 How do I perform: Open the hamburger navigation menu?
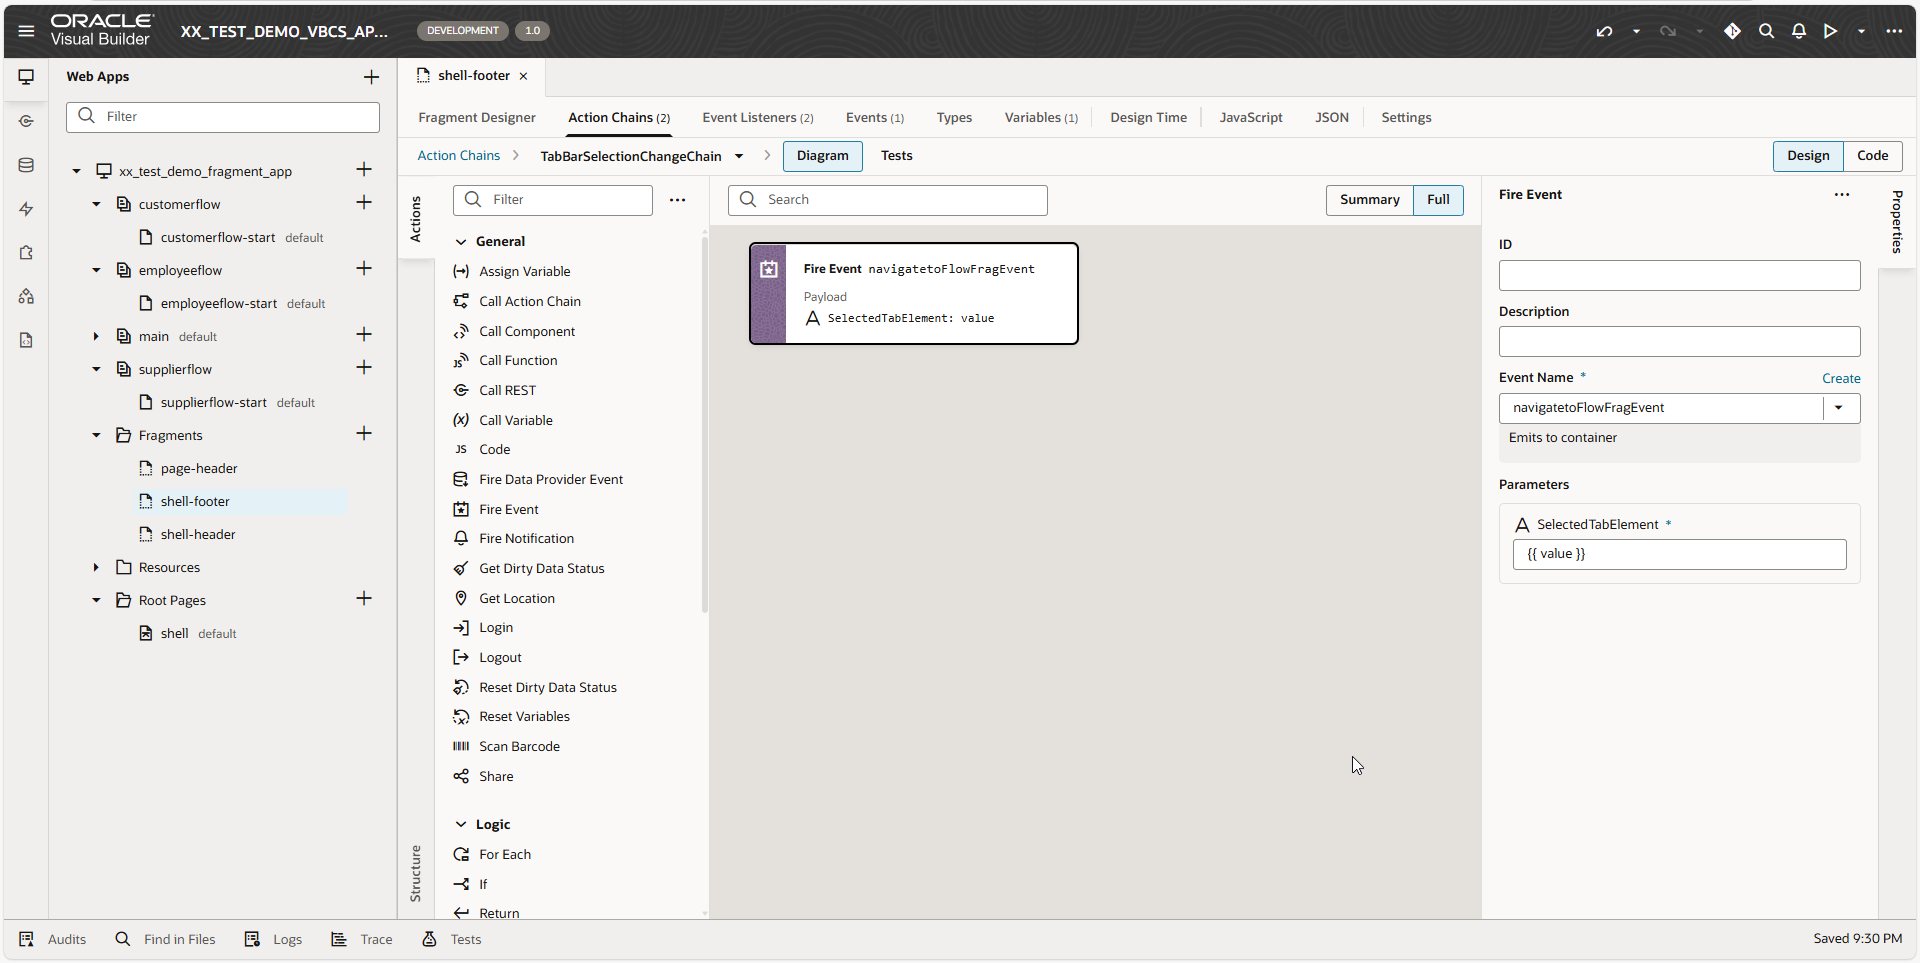tap(26, 31)
